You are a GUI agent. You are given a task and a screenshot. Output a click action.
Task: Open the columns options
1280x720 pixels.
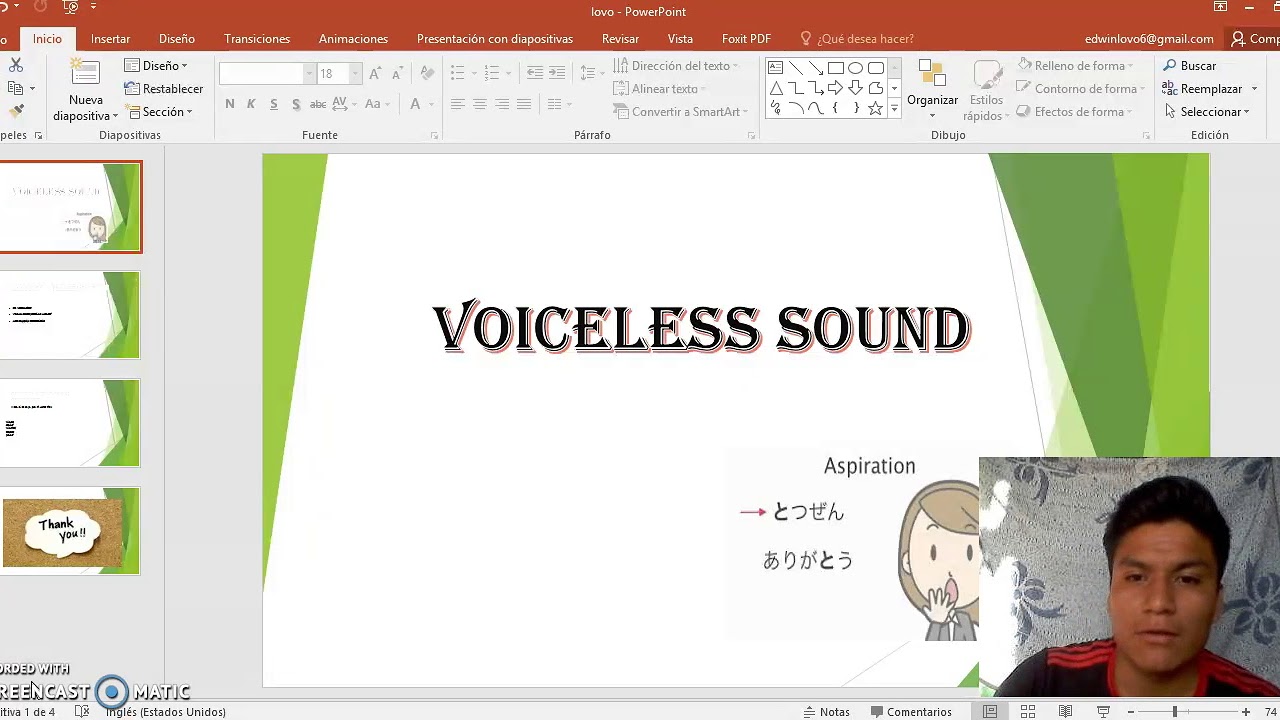[559, 104]
